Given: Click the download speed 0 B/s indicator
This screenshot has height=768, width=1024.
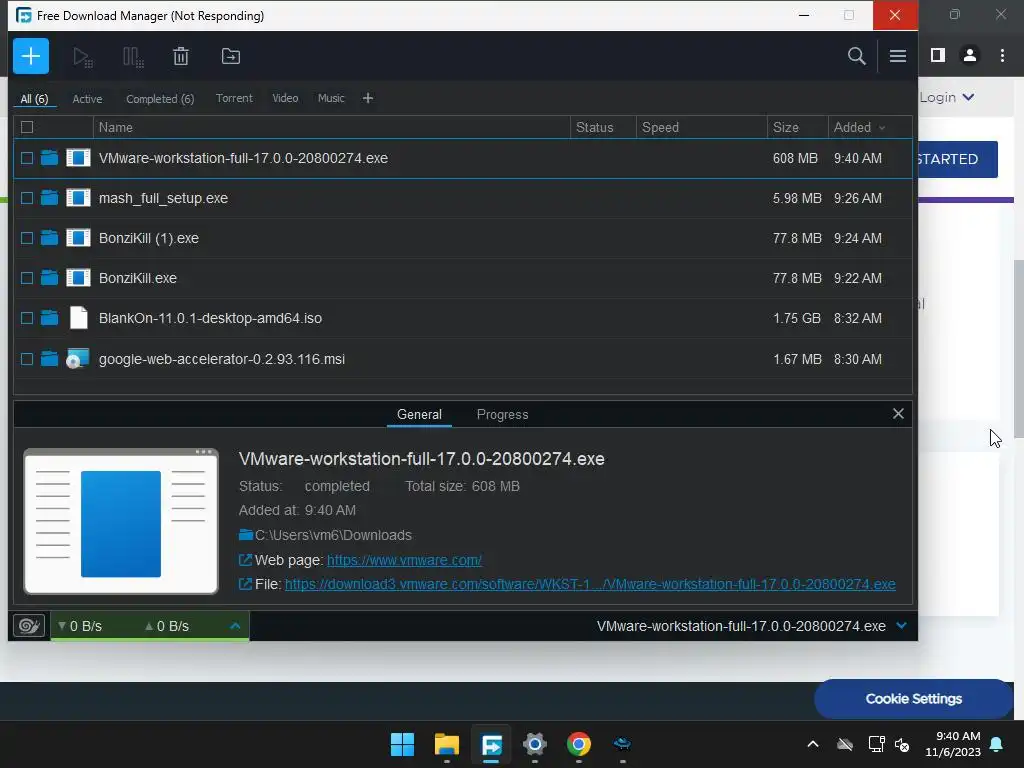Looking at the screenshot, I should point(80,626).
